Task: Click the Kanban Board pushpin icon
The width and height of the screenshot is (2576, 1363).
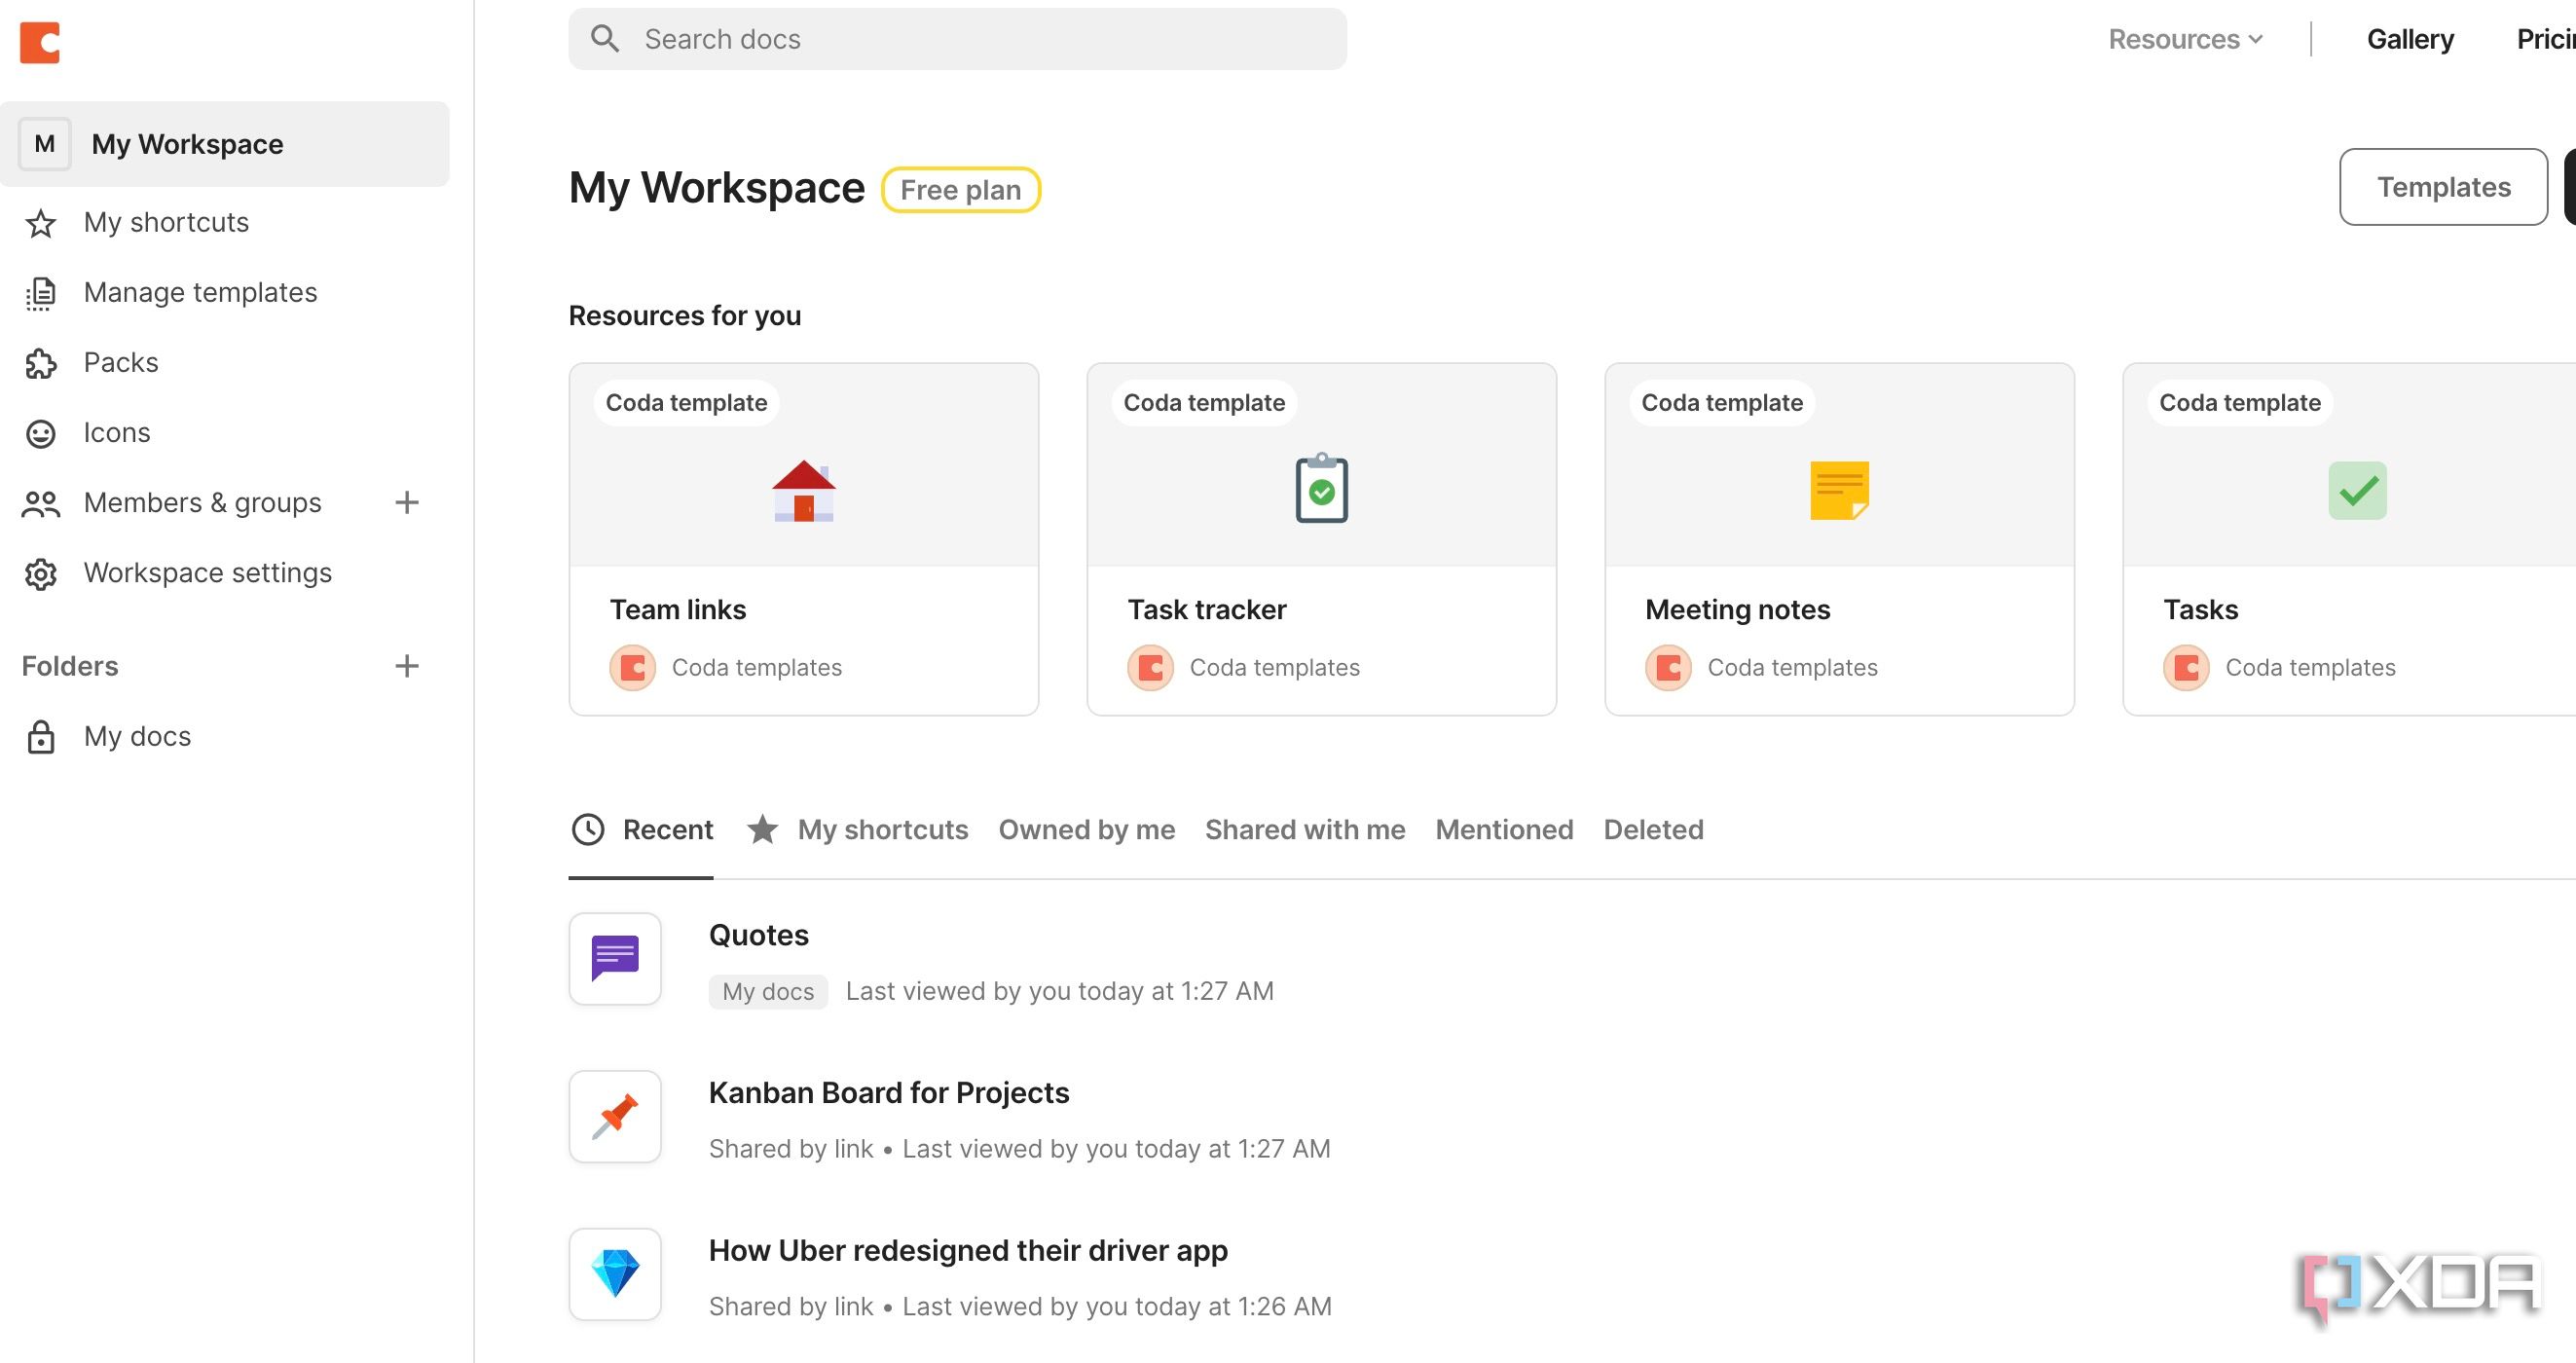Action: [x=615, y=1116]
